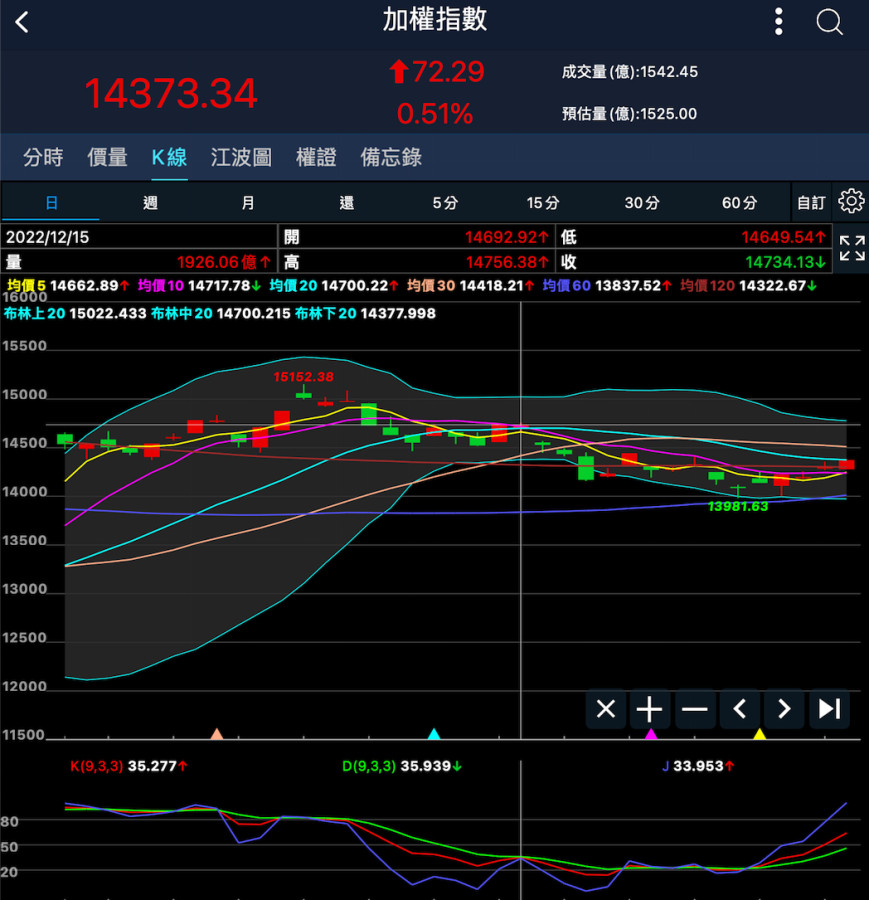Switch to 5分 interval

tap(445, 203)
